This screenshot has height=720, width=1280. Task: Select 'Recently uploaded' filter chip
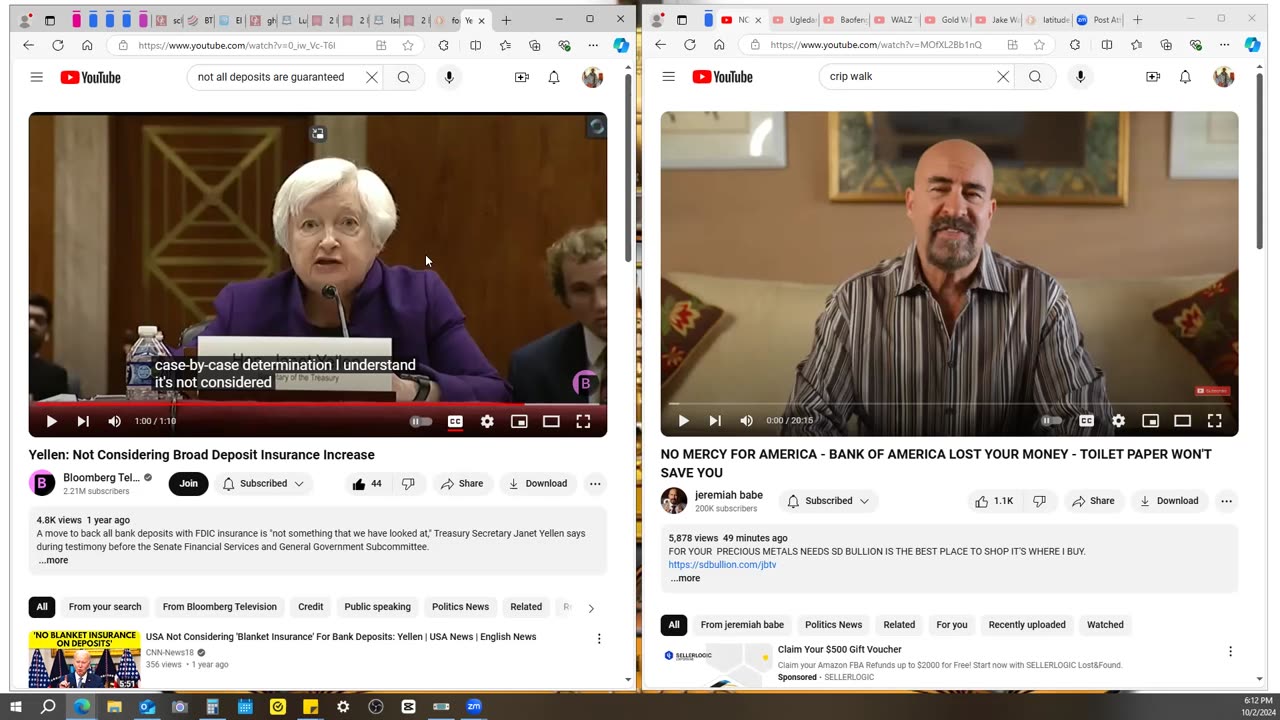click(1027, 625)
